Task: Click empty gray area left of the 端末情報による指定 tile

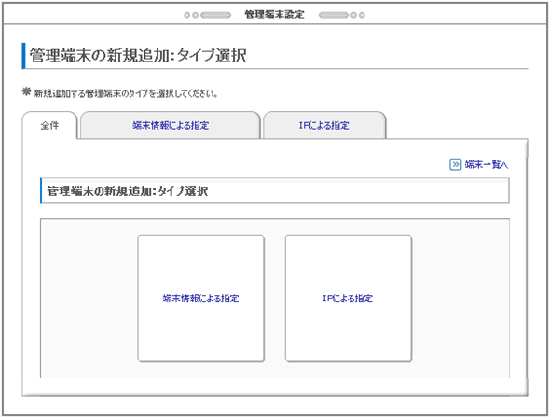Action: tap(89, 298)
